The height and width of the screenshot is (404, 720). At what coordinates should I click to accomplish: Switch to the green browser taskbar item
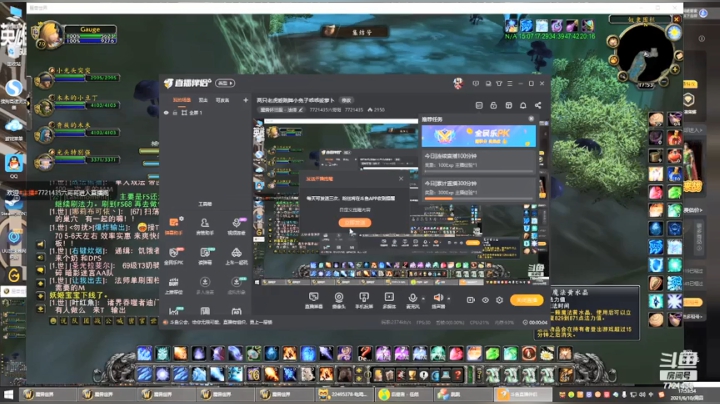pyautogui.click(x=404, y=394)
